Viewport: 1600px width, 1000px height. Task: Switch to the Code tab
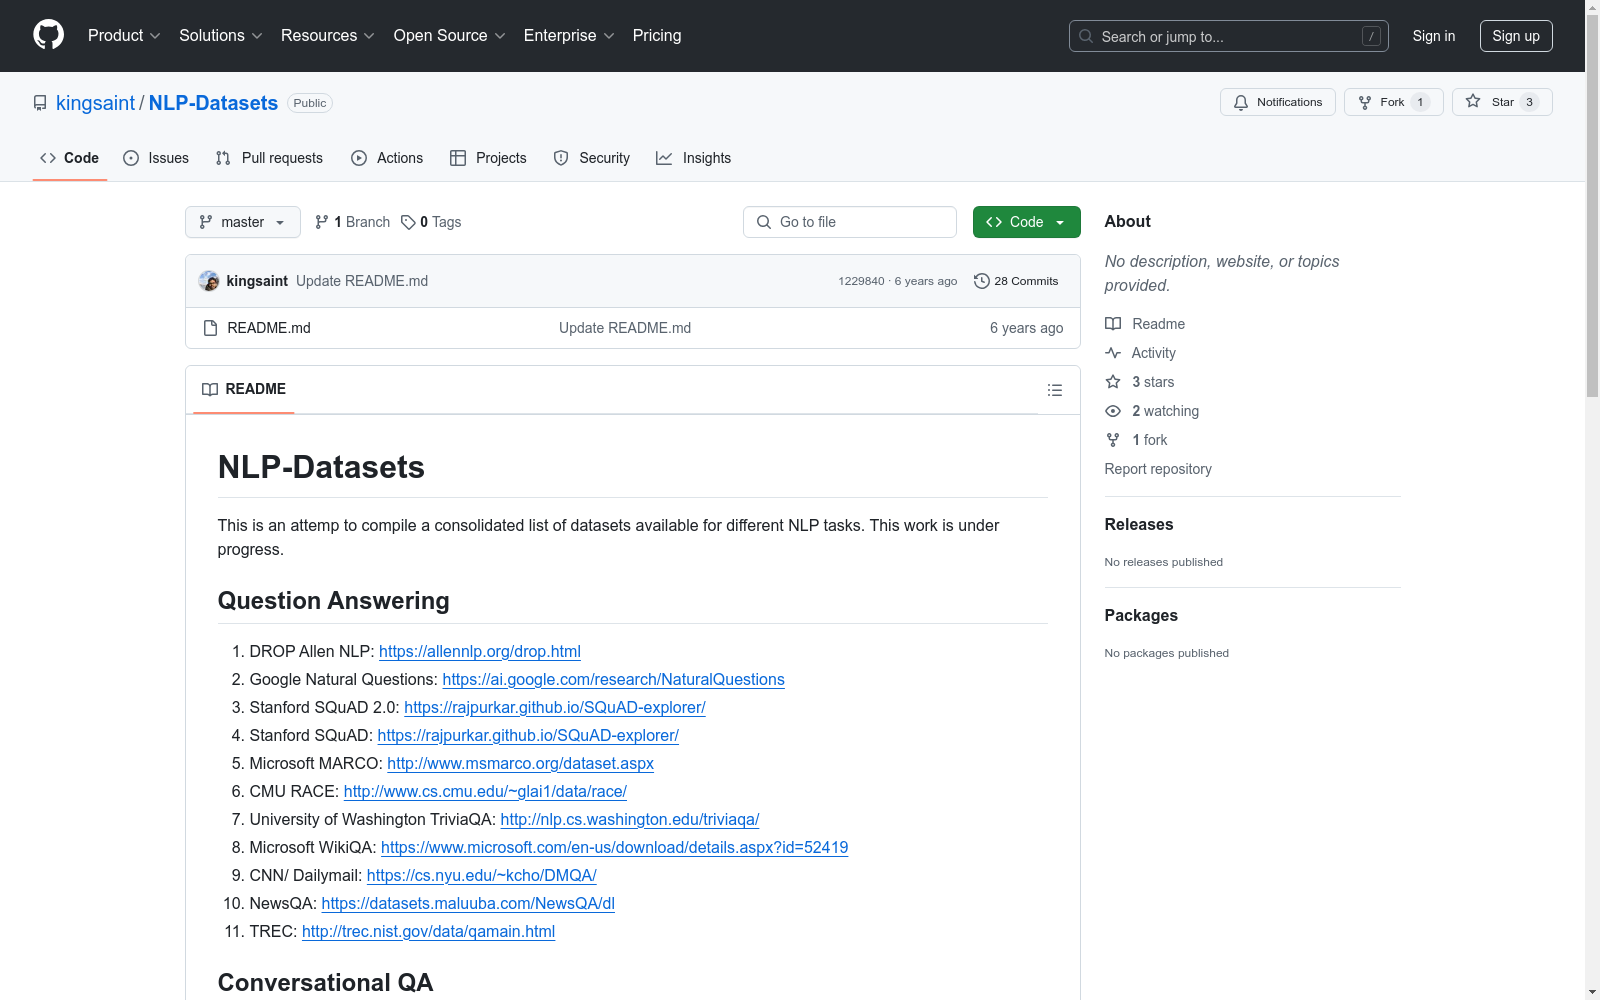point(70,158)
